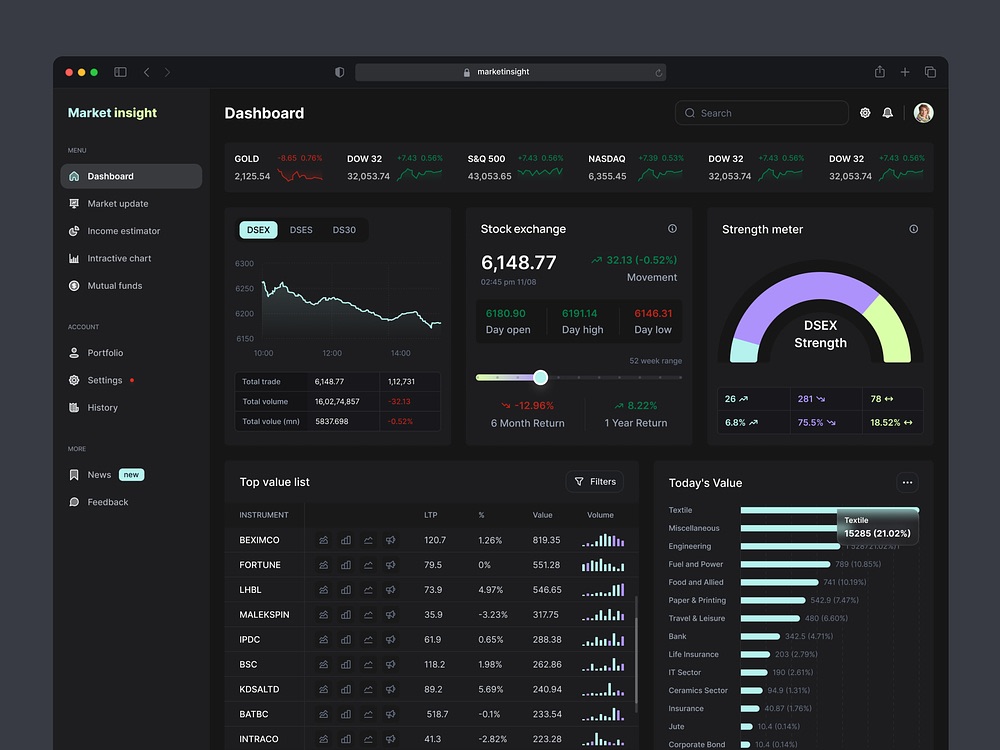Click the Bank category label
The image size is (1000, 750).
coord(677,636)
